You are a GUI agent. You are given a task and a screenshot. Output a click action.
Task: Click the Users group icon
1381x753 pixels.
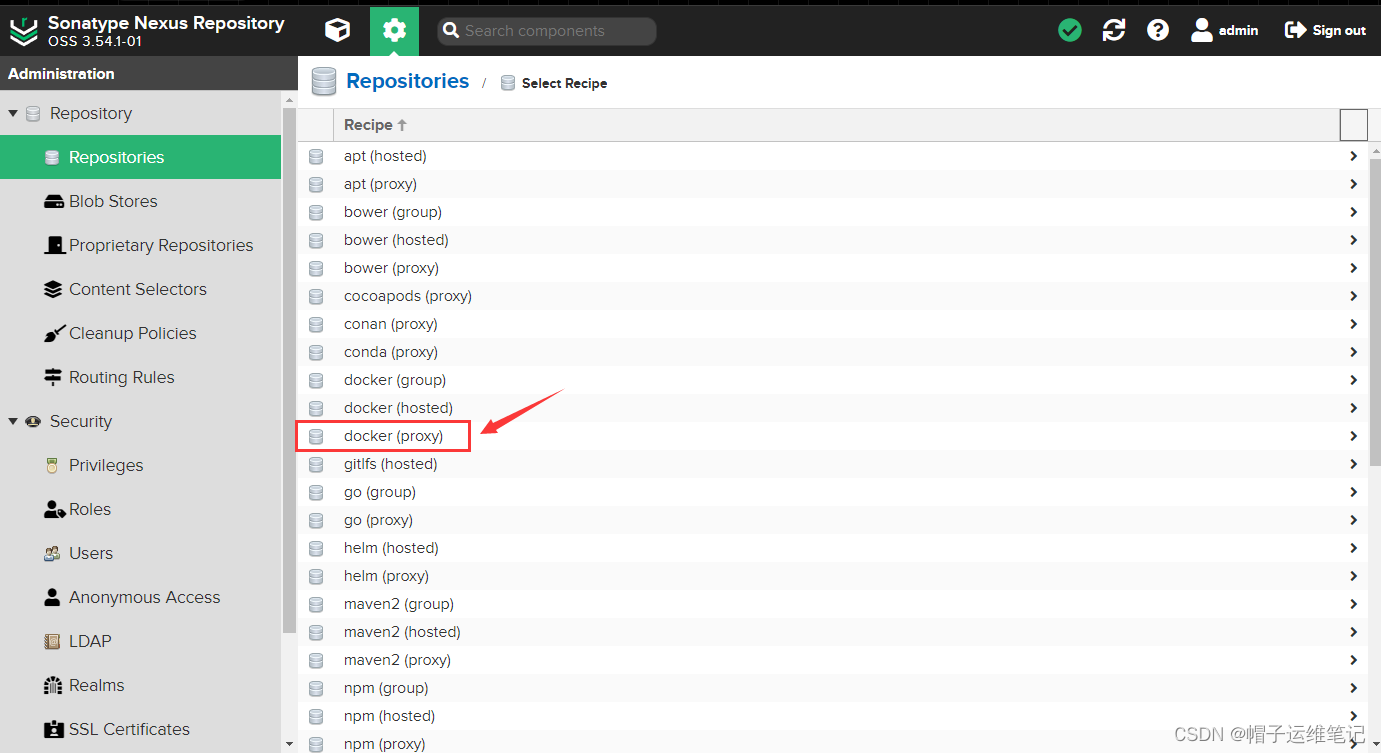pos(53,553)
